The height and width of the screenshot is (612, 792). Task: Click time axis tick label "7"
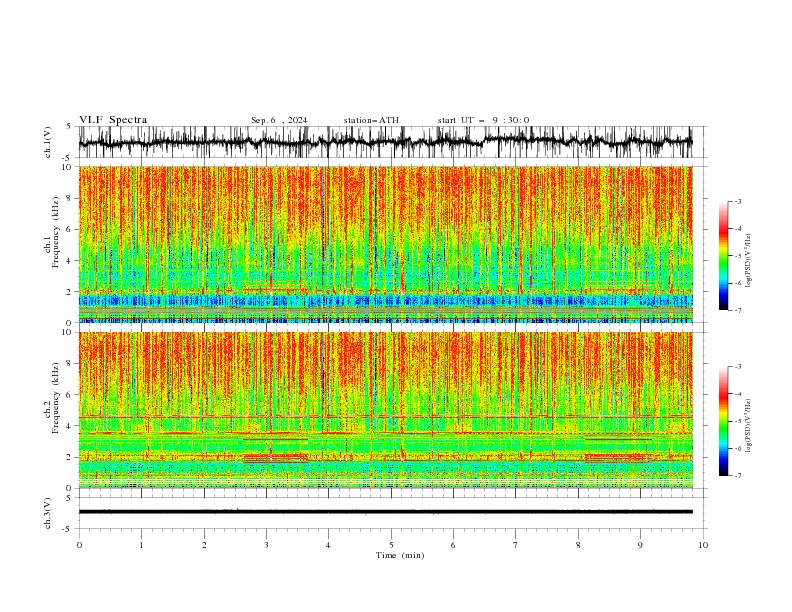(516, 545)
